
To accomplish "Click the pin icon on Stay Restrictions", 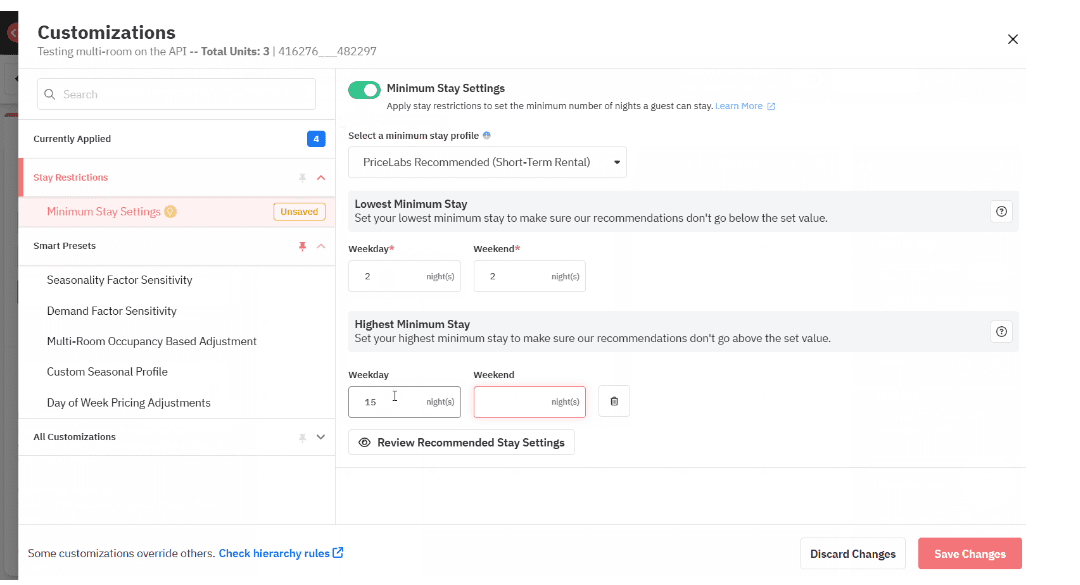I will coord(302,178).
